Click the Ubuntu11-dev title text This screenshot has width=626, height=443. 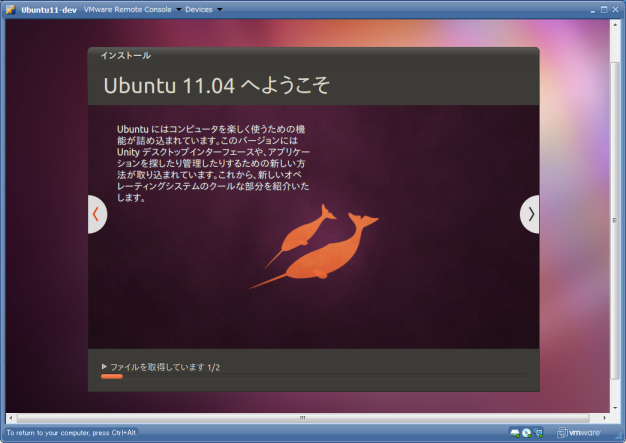point(49,10)
